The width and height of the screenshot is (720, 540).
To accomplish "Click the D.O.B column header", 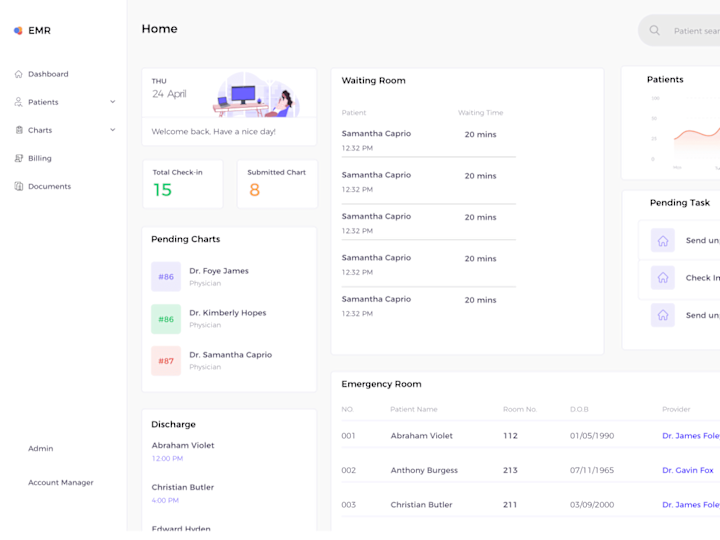I will (579, 409).
